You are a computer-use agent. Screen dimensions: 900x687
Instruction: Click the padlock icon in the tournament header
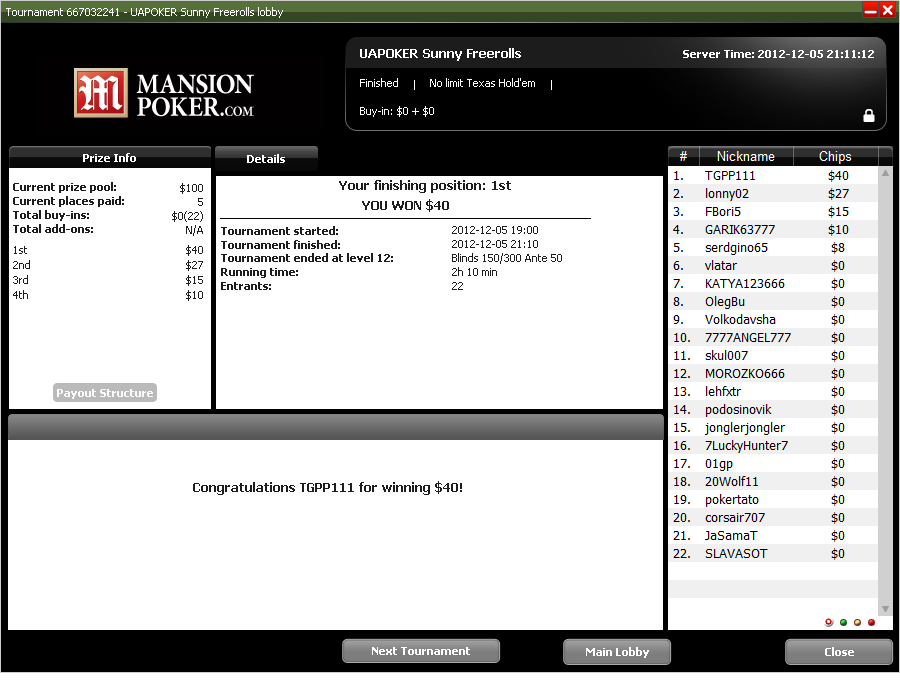(869, 115)
